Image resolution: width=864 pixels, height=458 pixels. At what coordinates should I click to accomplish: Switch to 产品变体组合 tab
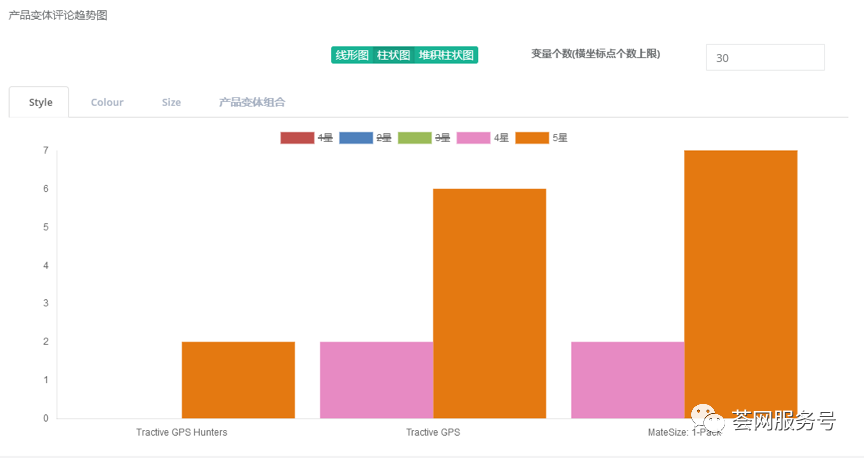click(x=252, y=102)
